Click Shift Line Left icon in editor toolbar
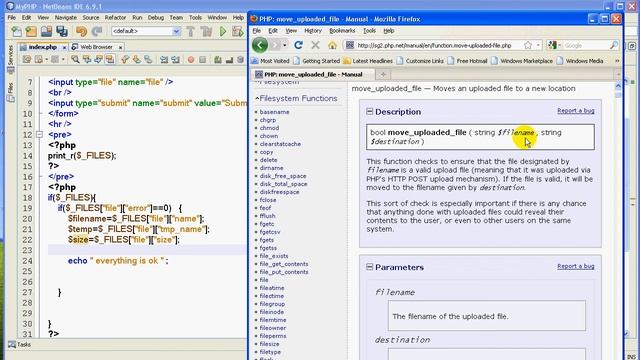This screenshot has height=360, width=640. [x=164, y=60]
